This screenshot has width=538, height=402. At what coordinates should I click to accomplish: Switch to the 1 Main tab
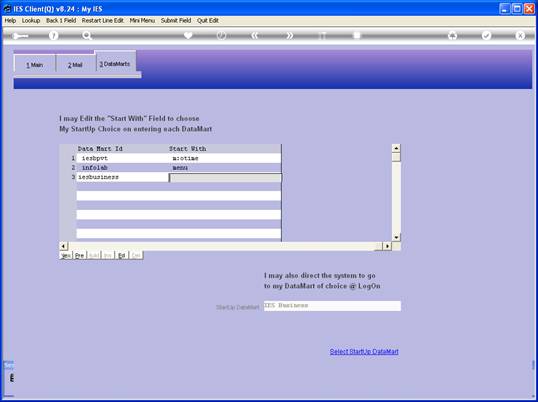coord(35,65)
